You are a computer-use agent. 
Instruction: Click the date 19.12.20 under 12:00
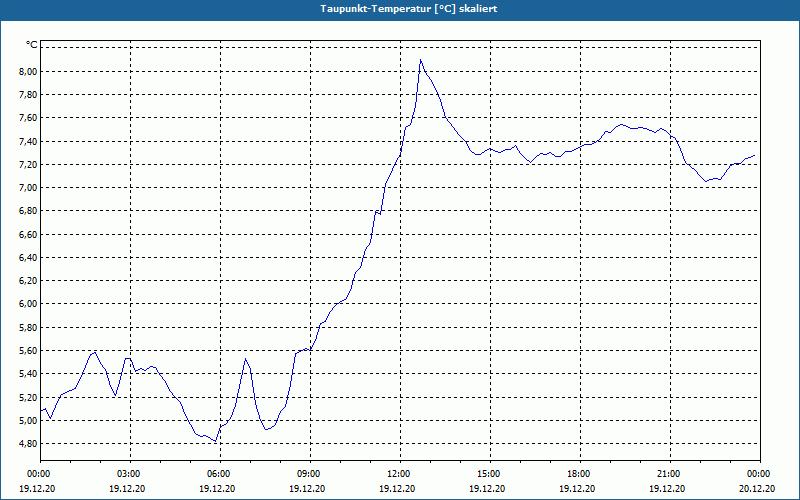397,488
